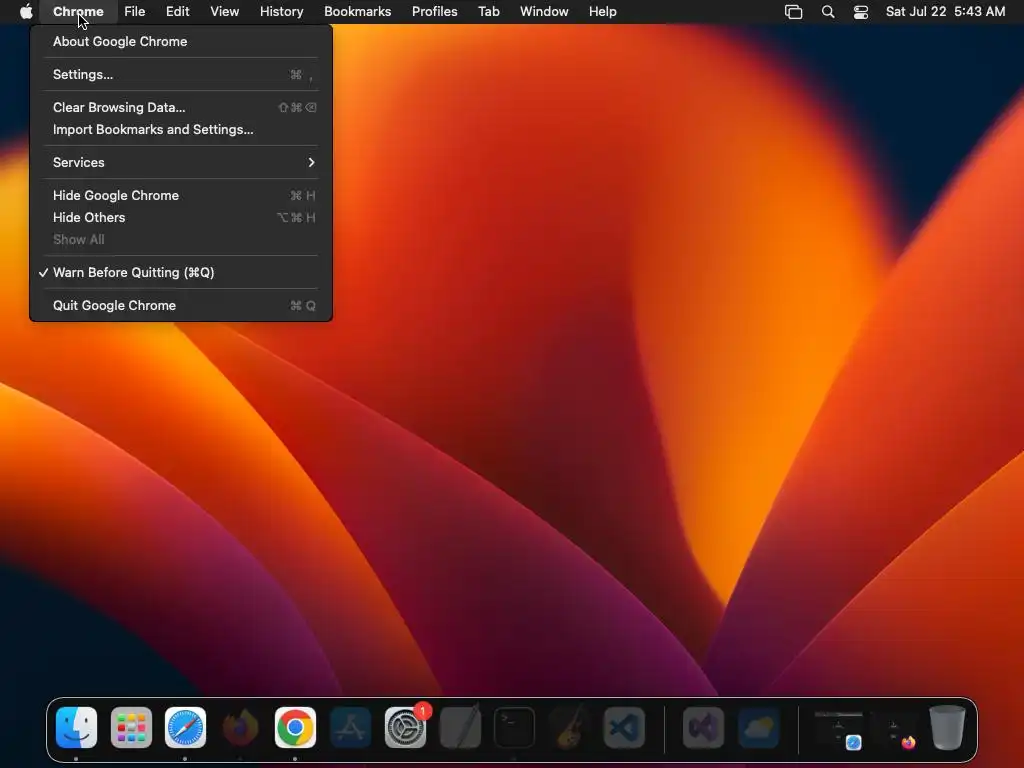Click the date and time in menu bar
The image size is (1024, 768).
(945, 12)
